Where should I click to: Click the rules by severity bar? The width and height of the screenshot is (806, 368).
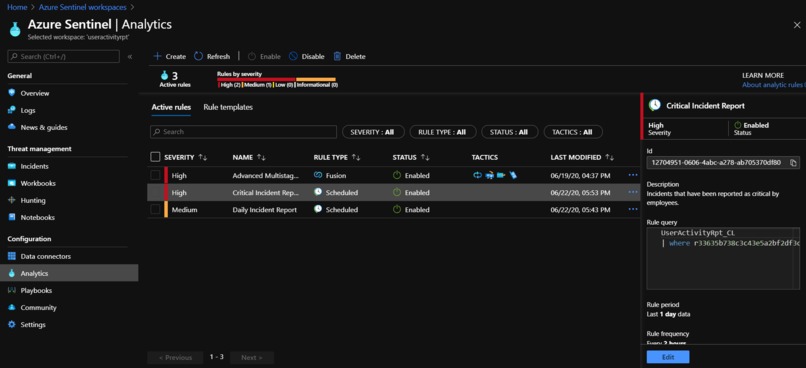(277, 80)
